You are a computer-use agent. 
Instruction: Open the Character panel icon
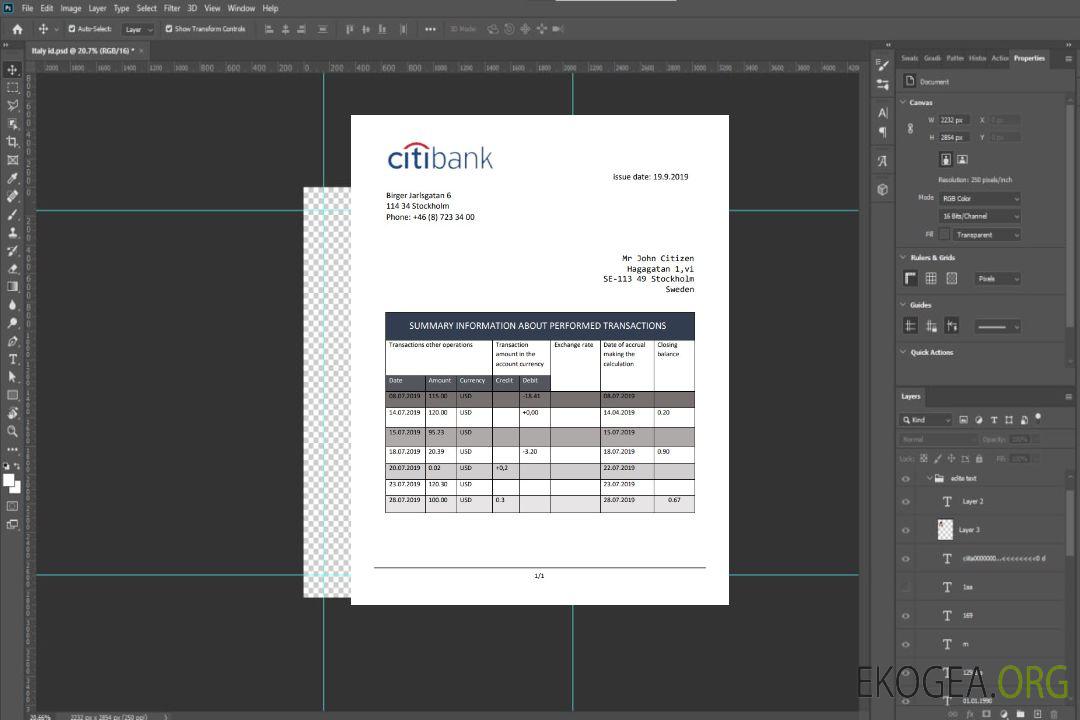[883, 113]
